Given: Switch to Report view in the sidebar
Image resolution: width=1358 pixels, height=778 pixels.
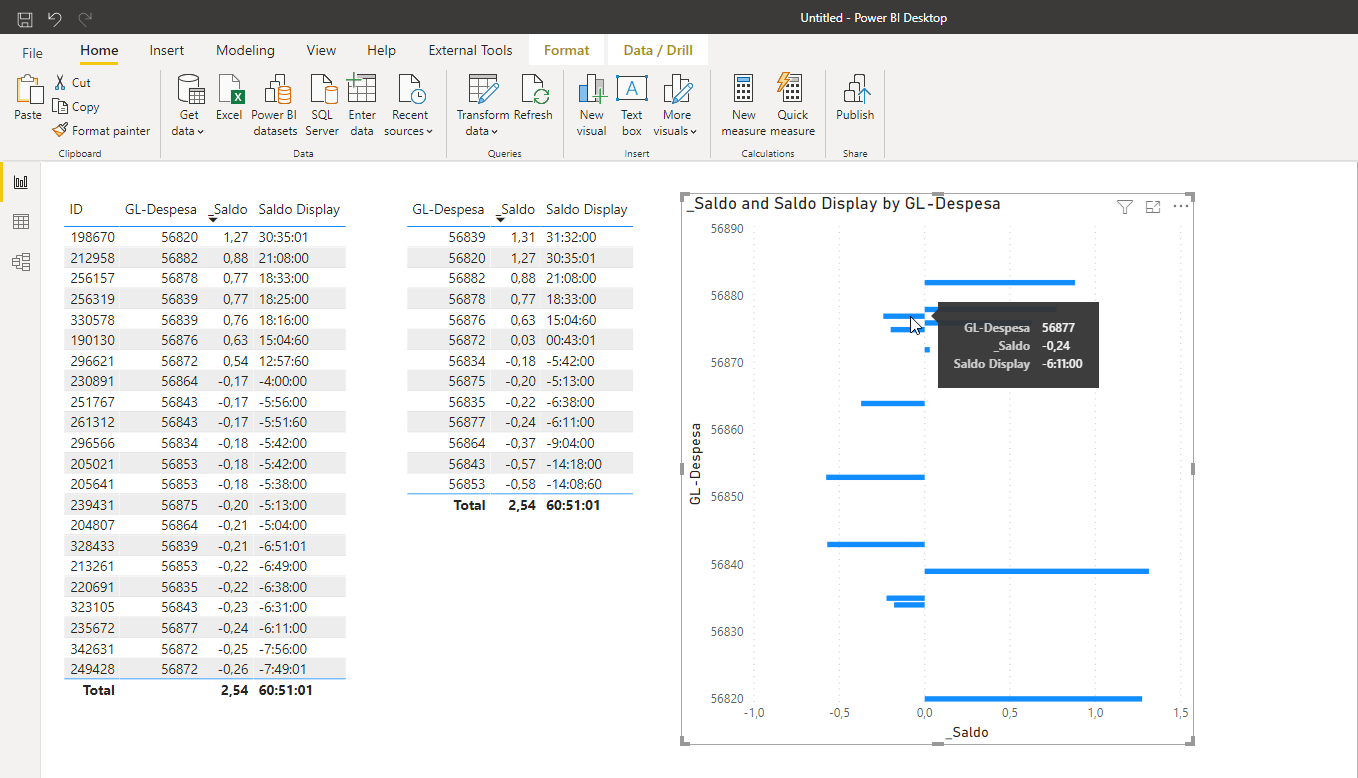Looking at the screenshot, I should coord(20,182).
